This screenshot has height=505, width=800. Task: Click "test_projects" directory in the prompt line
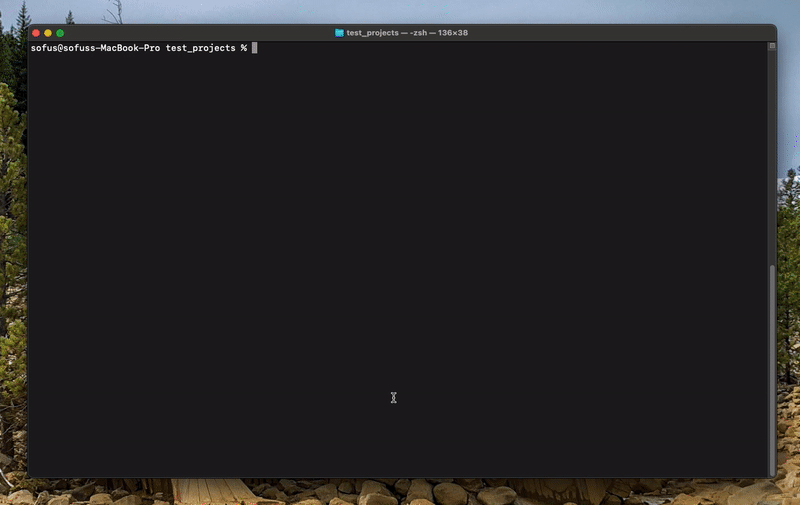coord(200,48)
